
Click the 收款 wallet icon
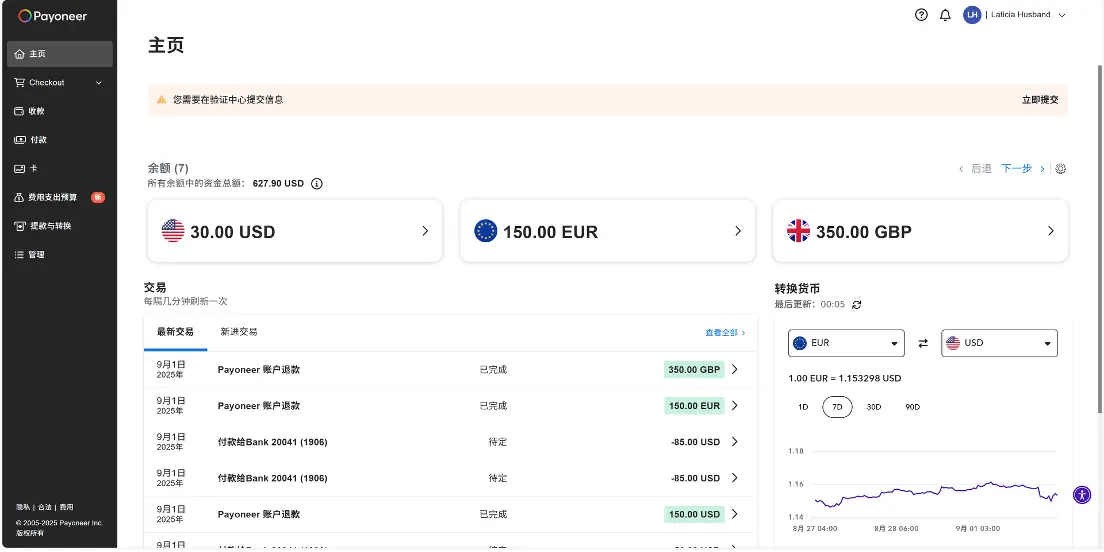20,111
